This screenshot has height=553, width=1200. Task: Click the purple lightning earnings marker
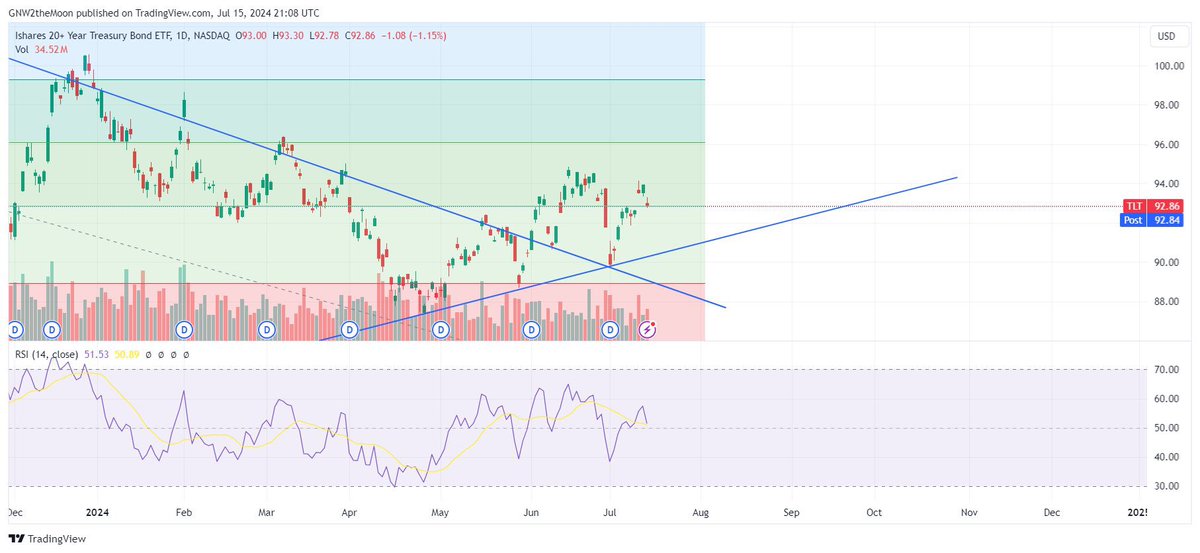pos(647,329)
